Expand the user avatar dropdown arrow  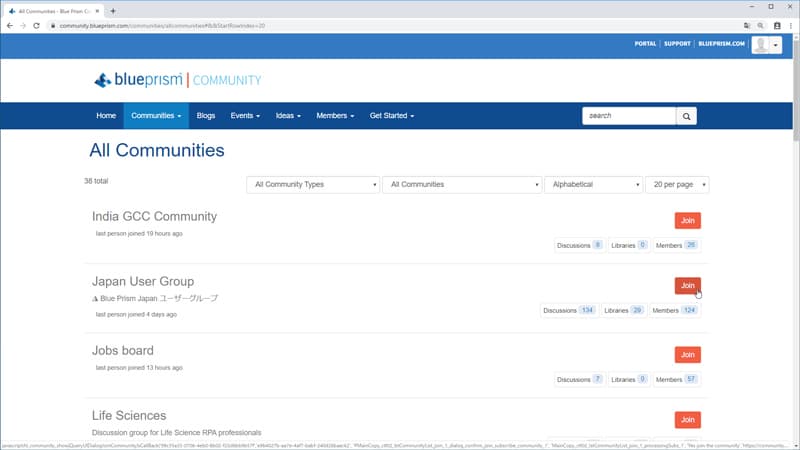coord(776,45)
